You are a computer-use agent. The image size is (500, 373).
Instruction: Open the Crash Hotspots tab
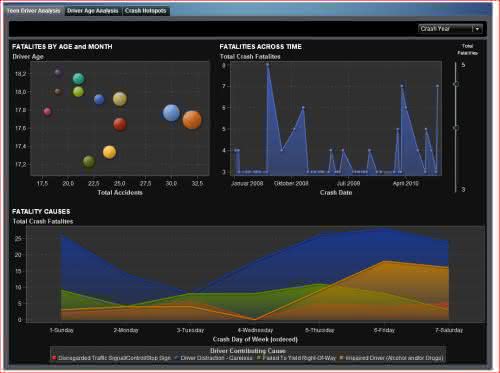(146, 11)
